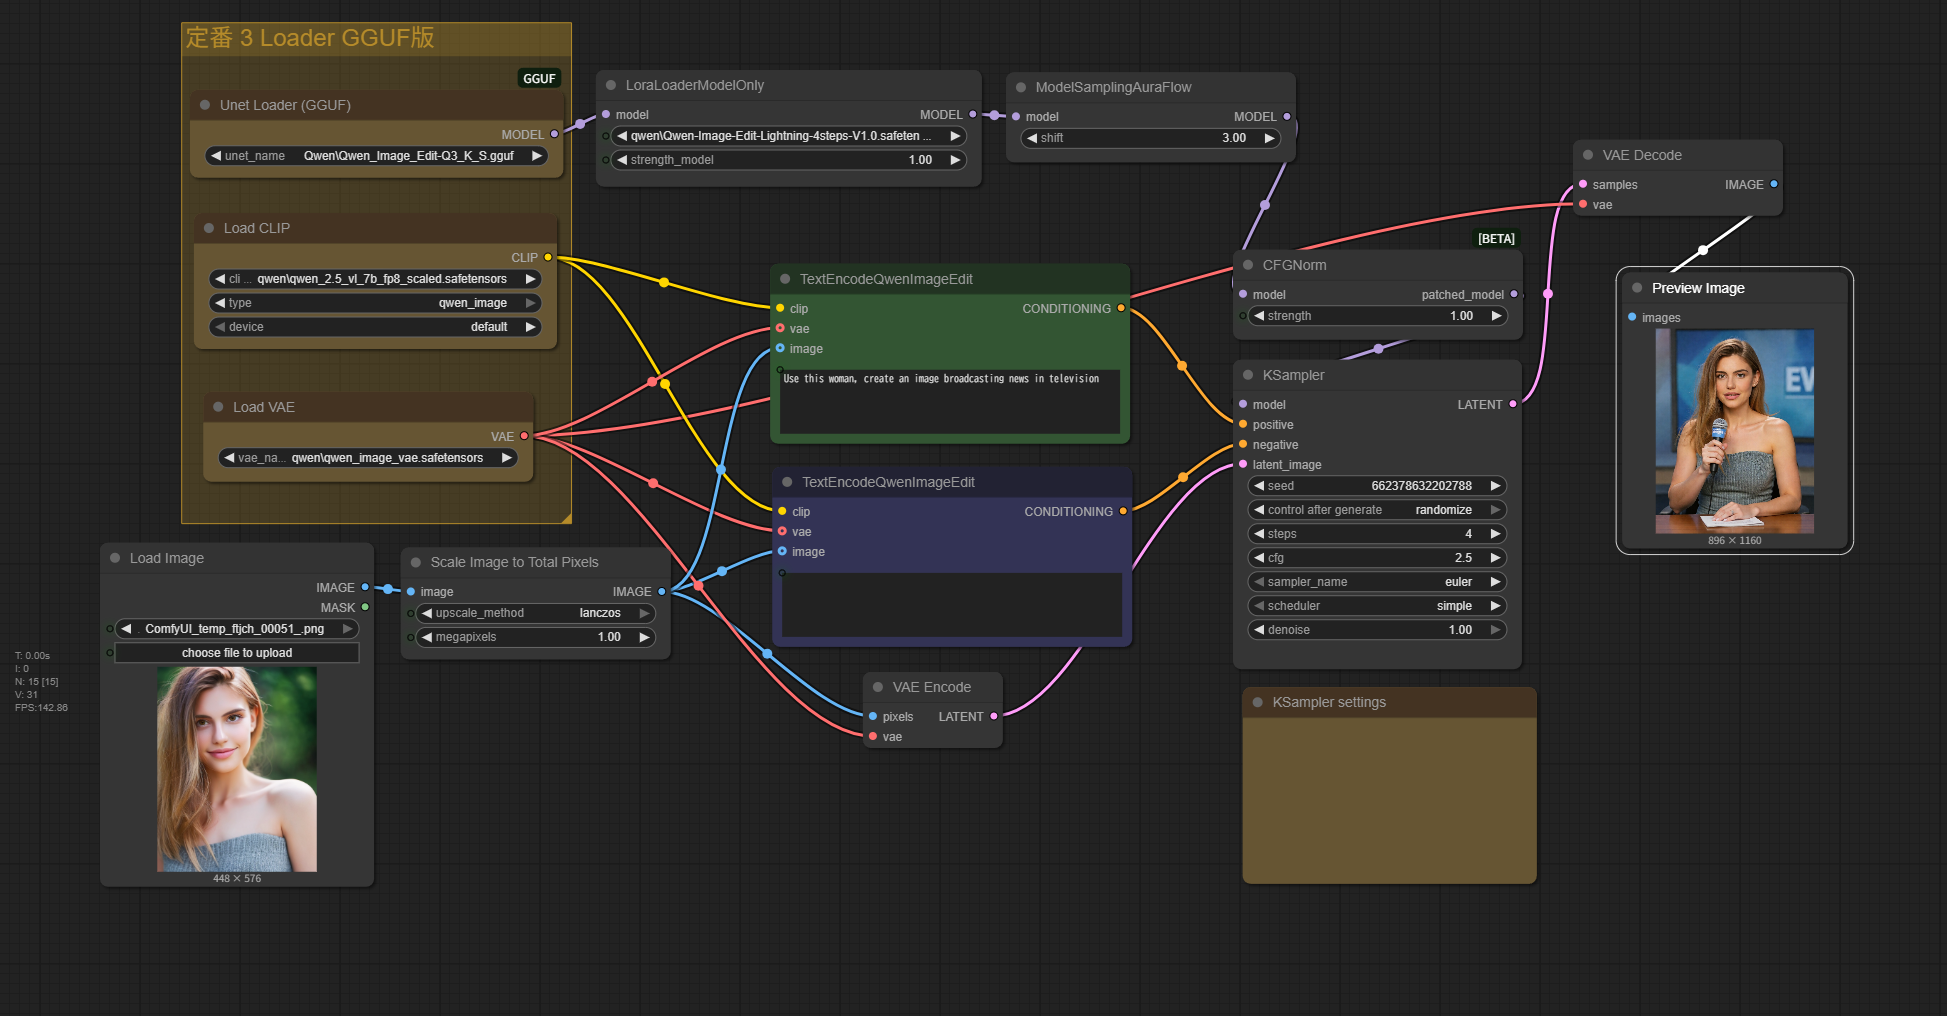Click the right arrow of the seed field
Viewport: 1947px width, 1016px height.
tap(1495, 486)
